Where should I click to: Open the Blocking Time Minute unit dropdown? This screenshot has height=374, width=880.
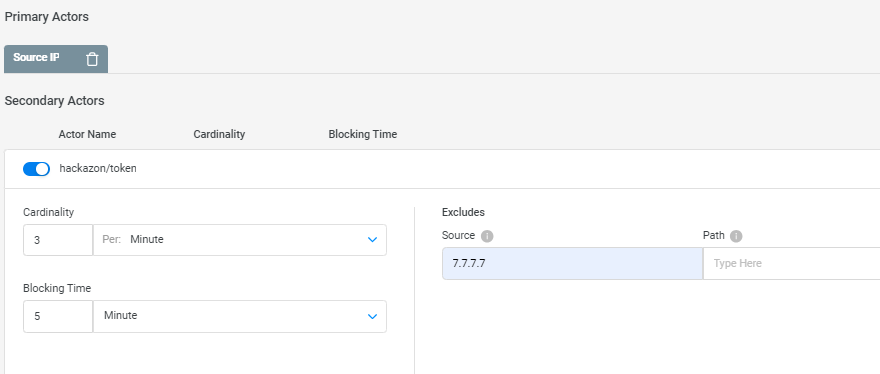(x=240, y=316)
